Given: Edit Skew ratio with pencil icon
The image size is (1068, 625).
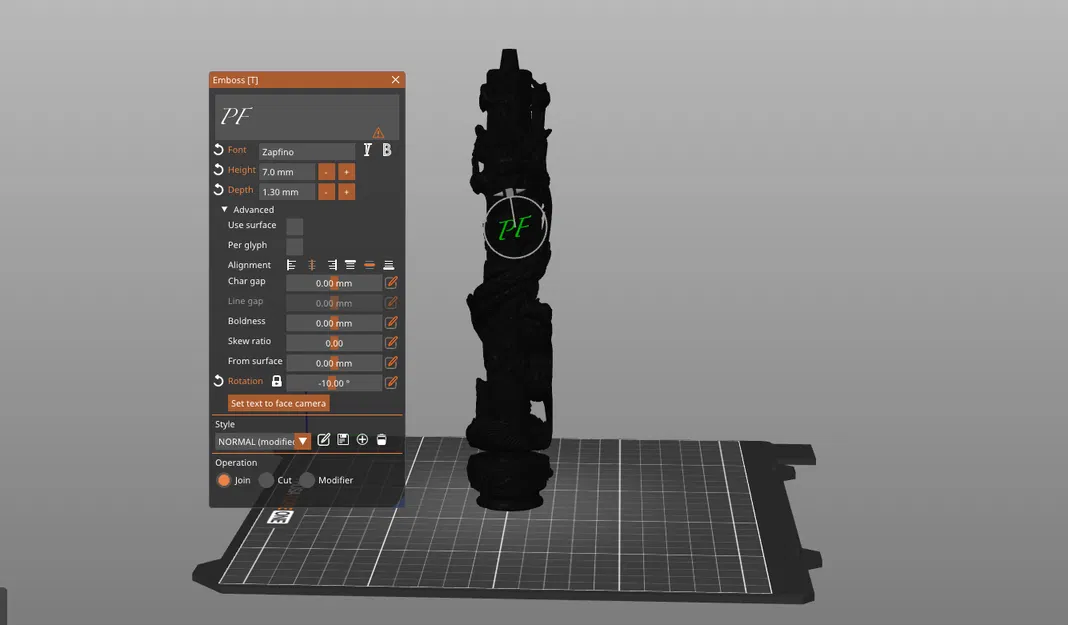Looking at the screenshot, I should point(391,342).
